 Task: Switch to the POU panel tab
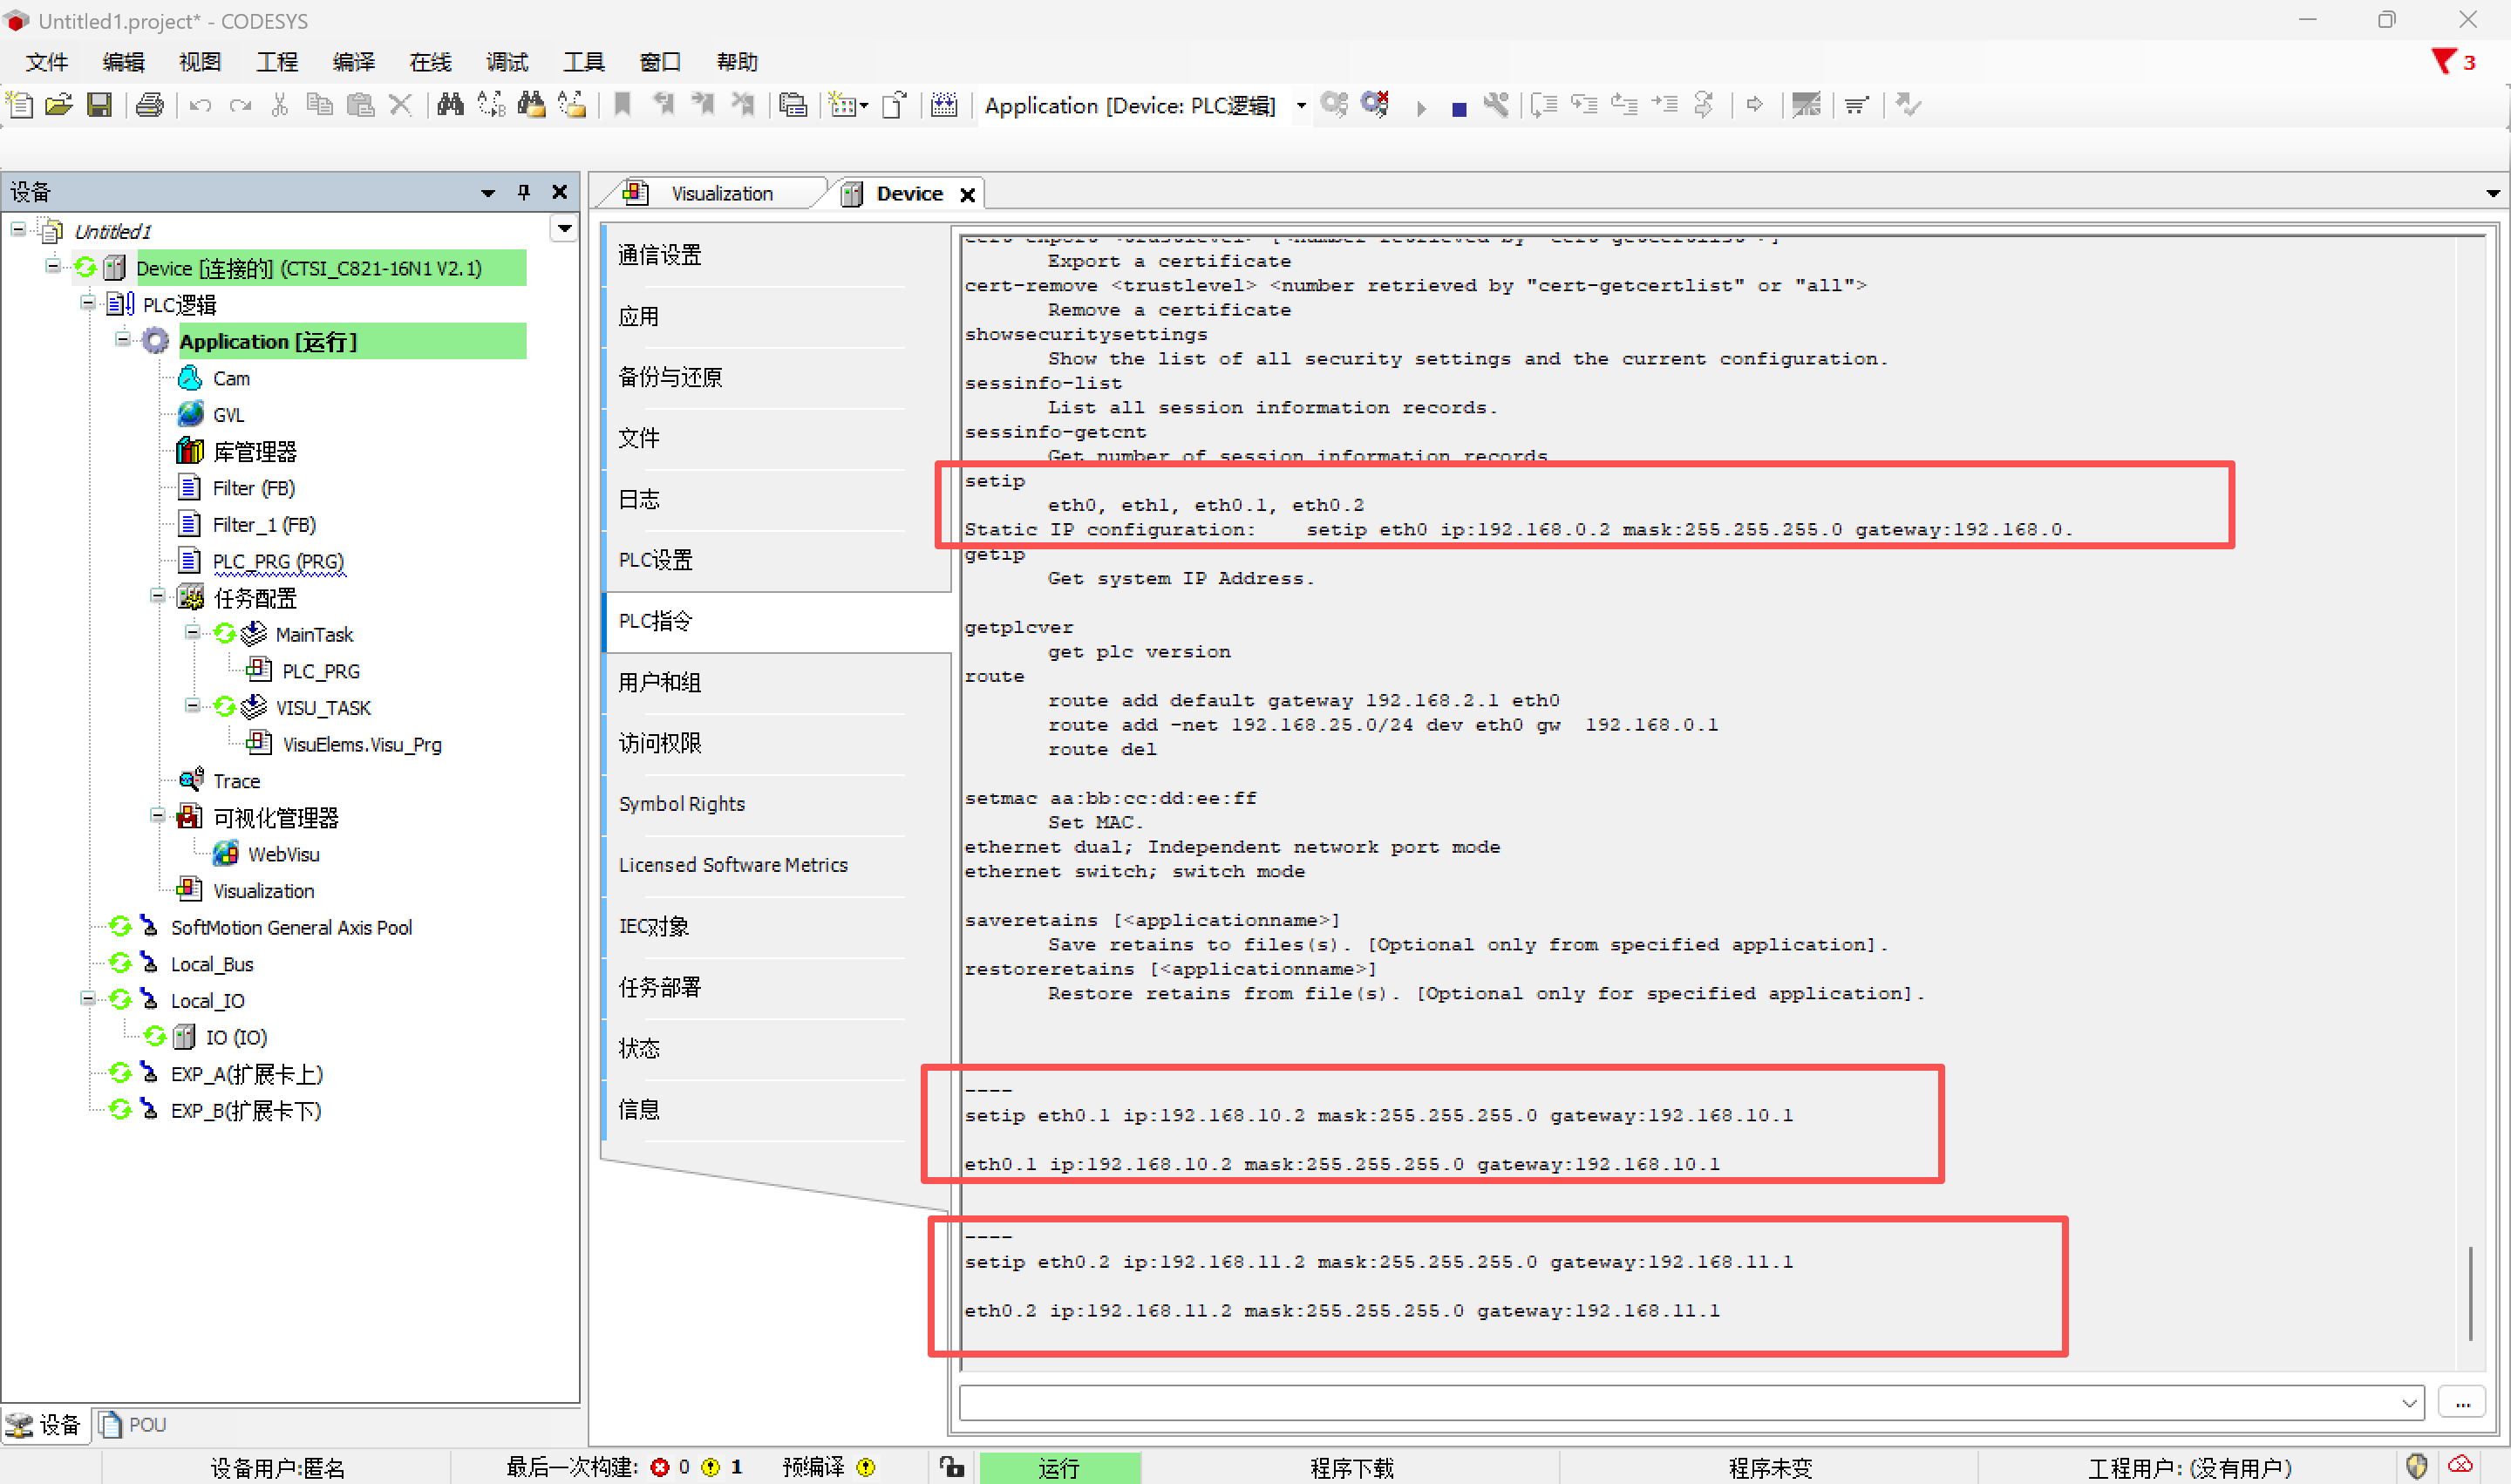coord(134,1424)
